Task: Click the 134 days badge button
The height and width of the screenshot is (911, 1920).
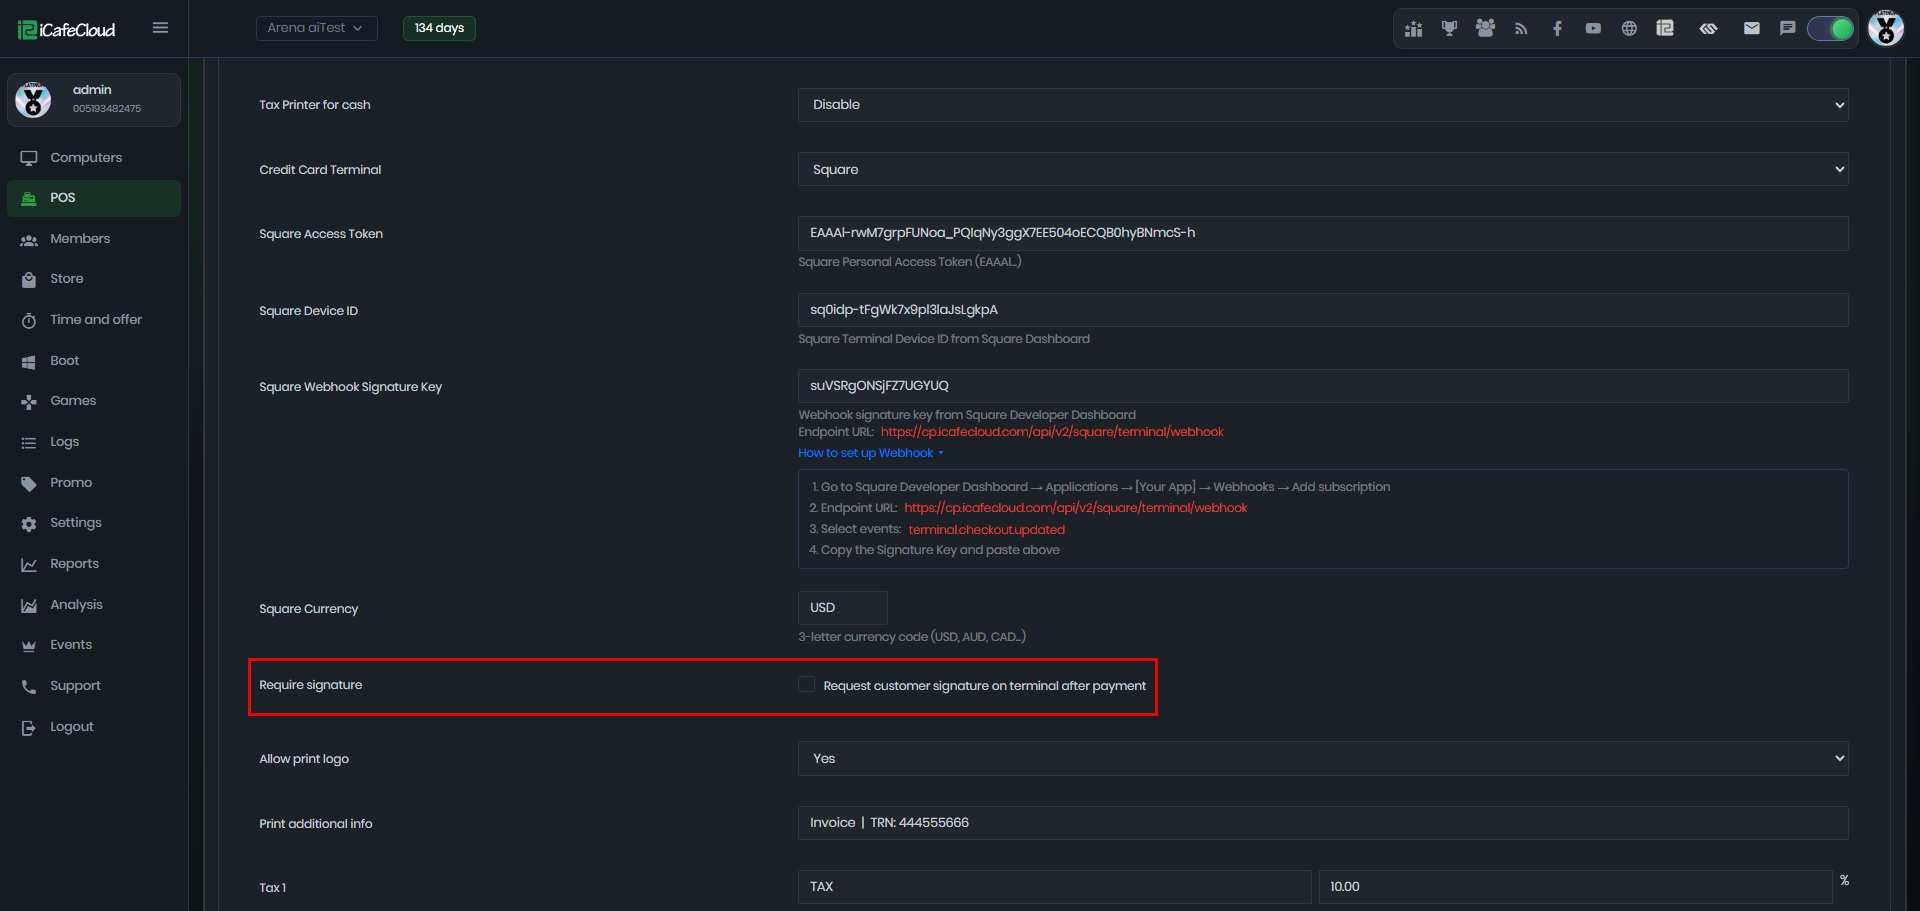Action: 439,28
